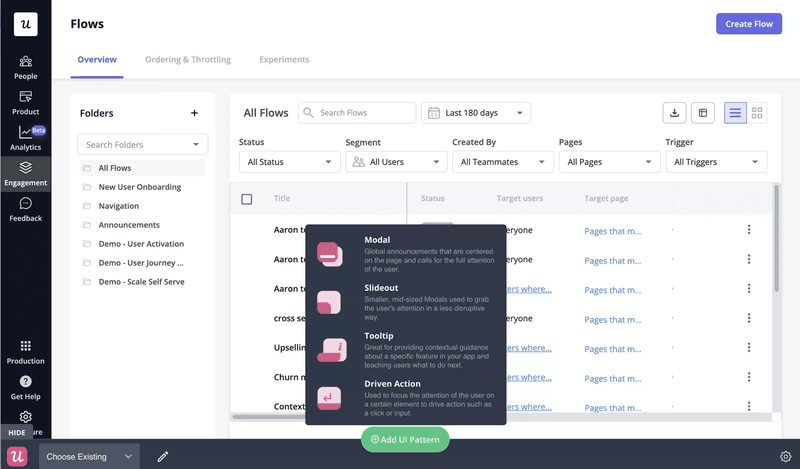Viewport: 800px width, 469px height.
Task: Choose Modal from the pattern menu
Action: pos(406,254)
